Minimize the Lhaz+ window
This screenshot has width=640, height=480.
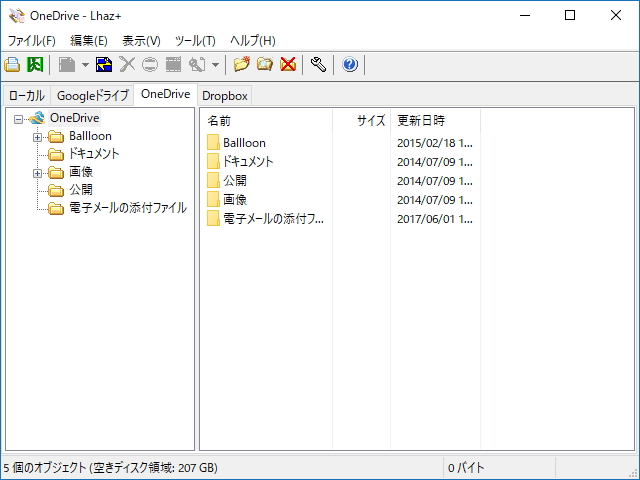tap(525, 15)
